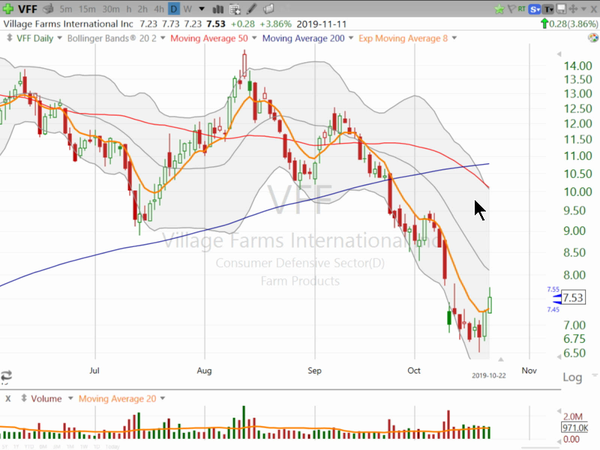Viewport: 600px width, 450px height.
Task: Click the Village Farms International Inc name
Action: 68,24
